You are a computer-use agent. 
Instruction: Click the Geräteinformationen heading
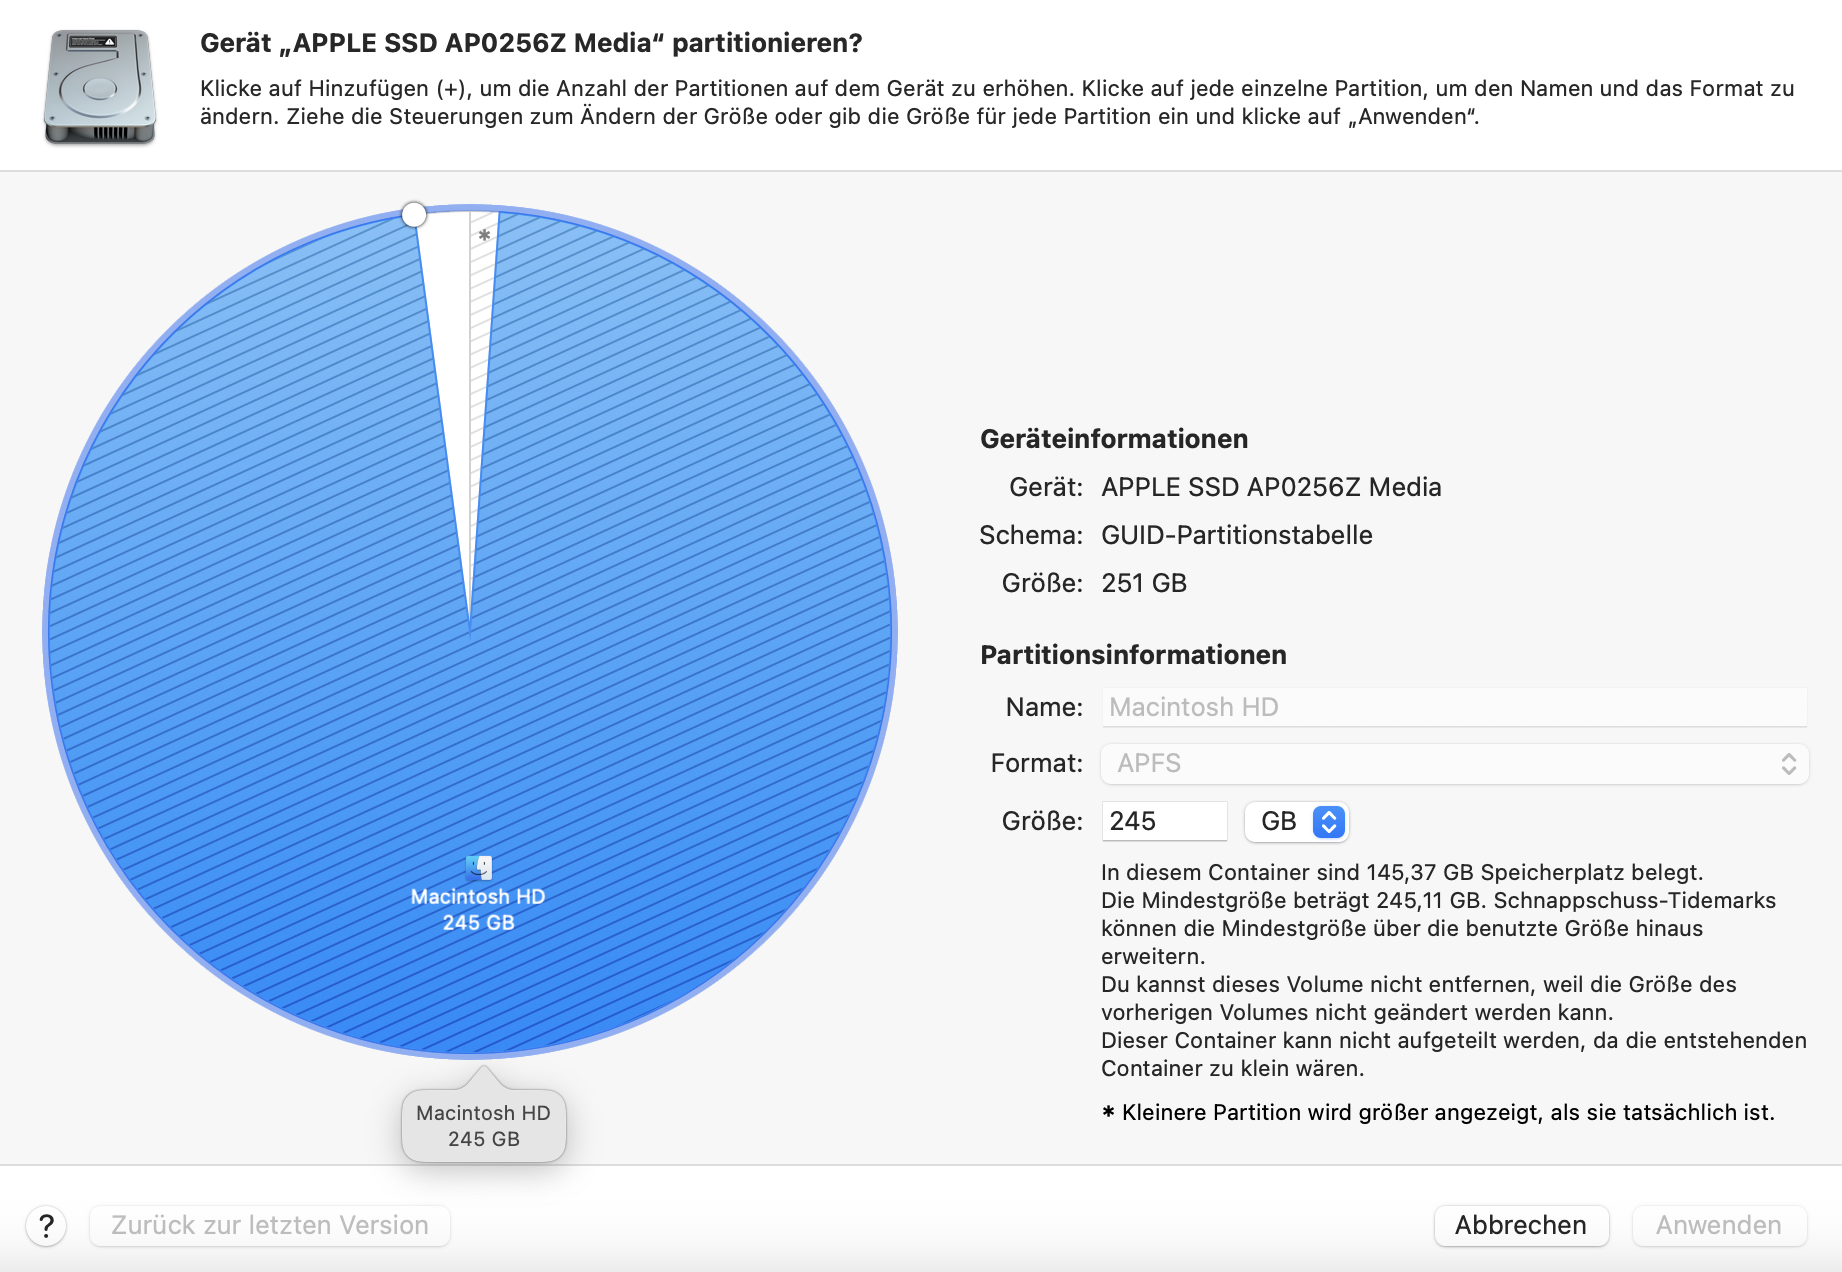[x=1114, y=439]
